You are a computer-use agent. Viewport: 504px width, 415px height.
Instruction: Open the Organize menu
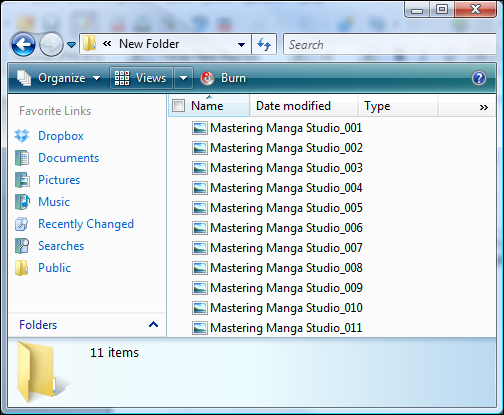pos(59,78)
